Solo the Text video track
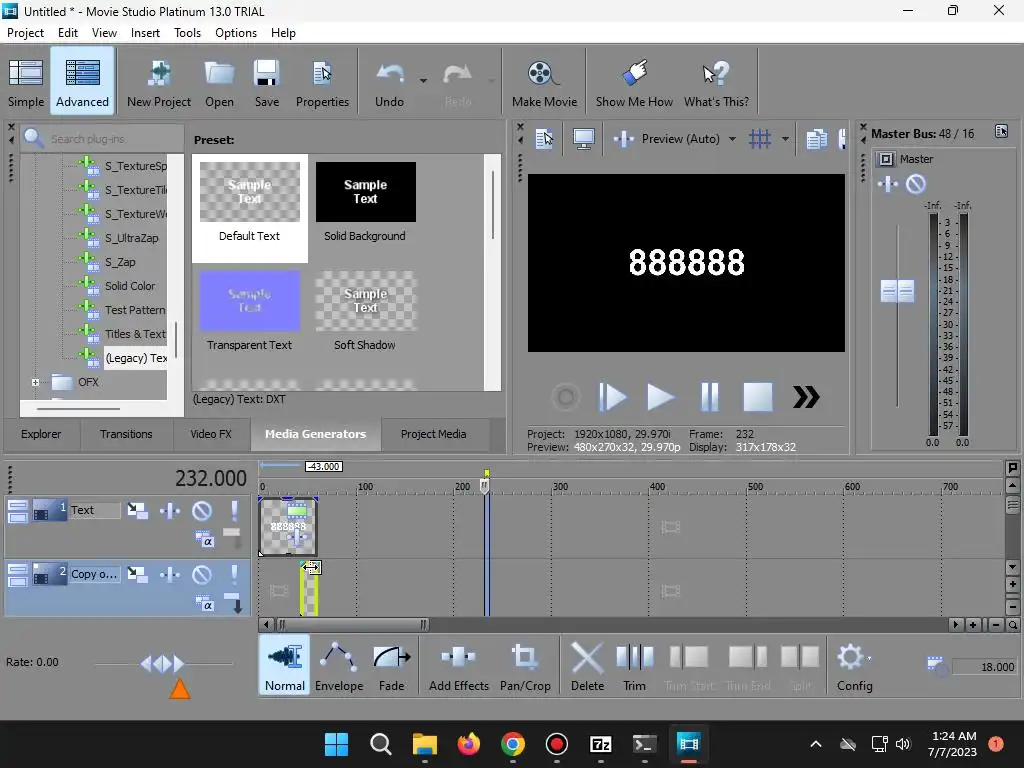Screen dimensions: 1024x768 [234, 511]
